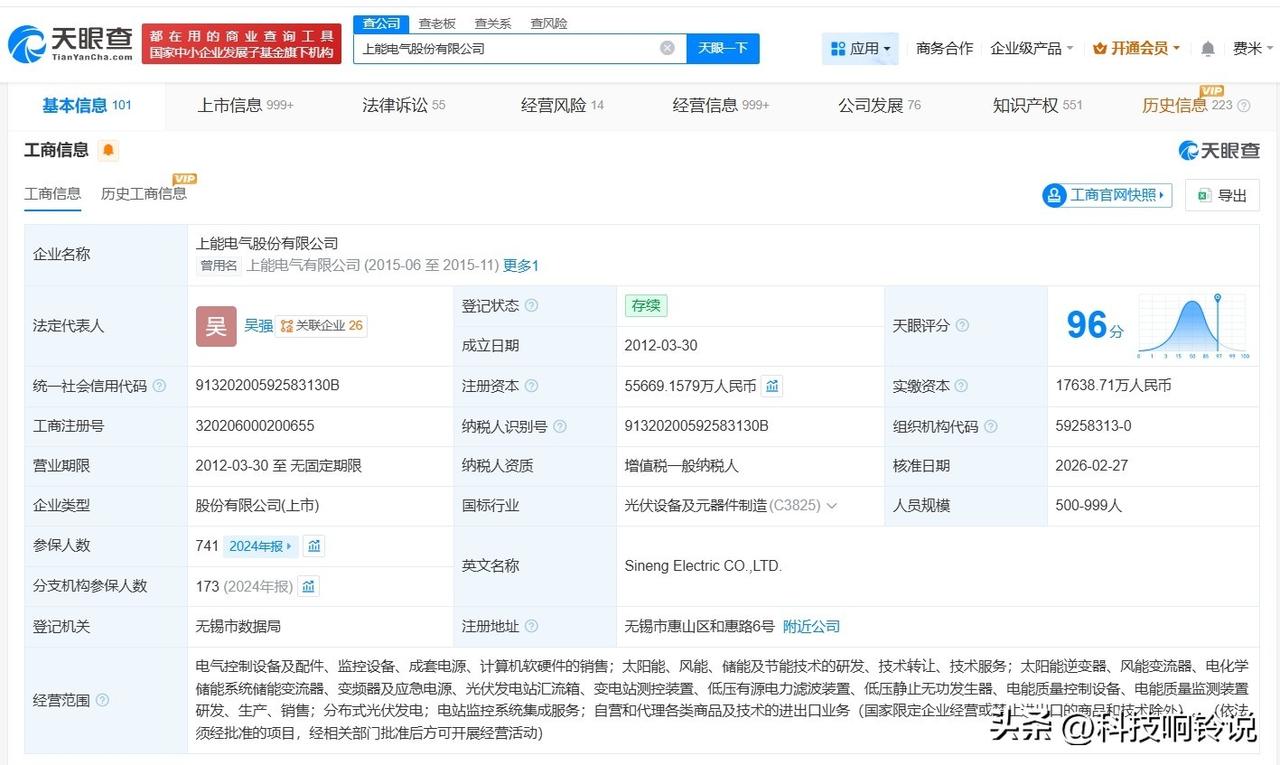Open the help icon next to 登记状态
Image resolution: width=1280 pixels, height=765 pixels.
click(531, 306)
